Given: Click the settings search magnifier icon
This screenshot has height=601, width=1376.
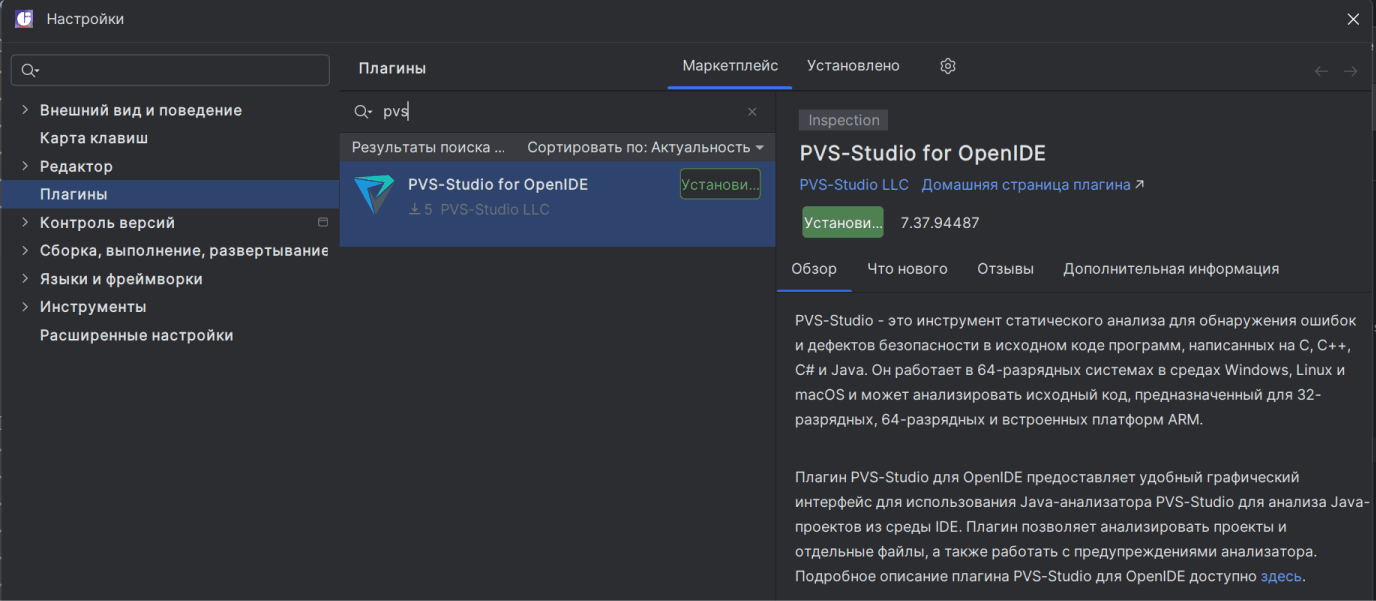Looking at the screenshot, I should (x=29, y=70).
